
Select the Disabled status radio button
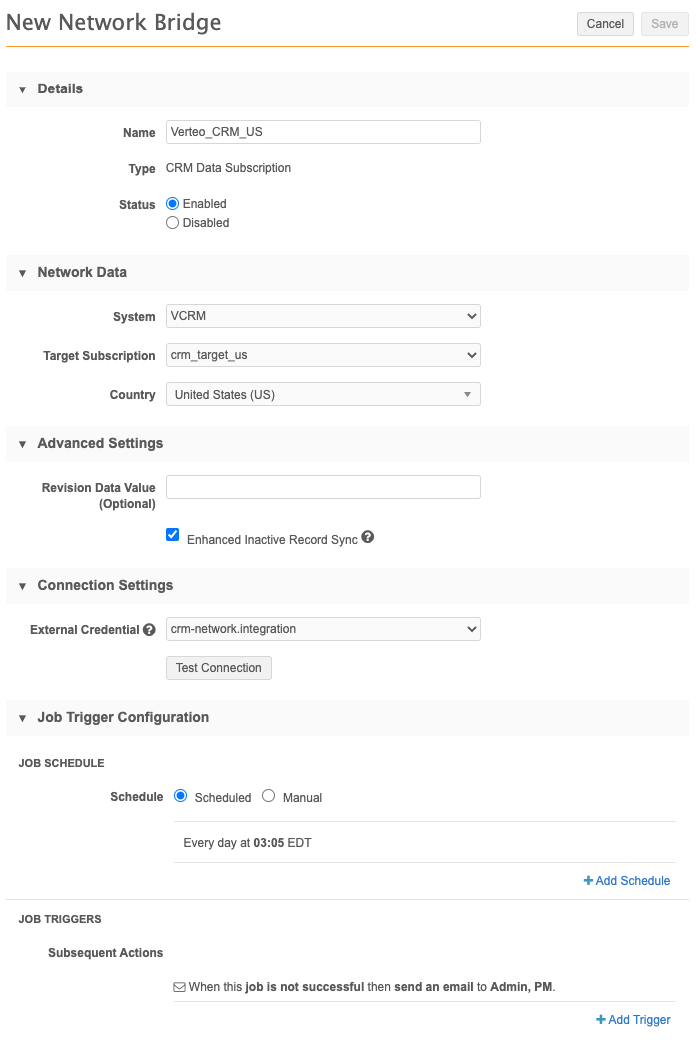172,223
